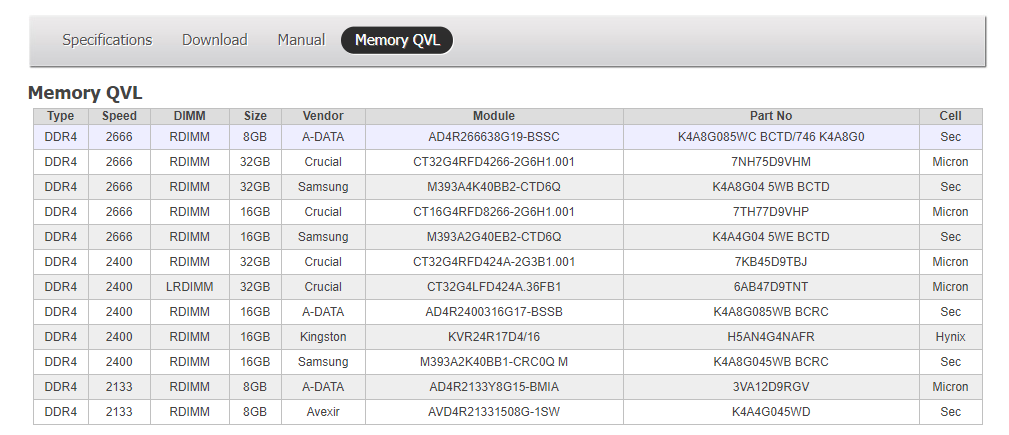The height and width of the screenshot is (435, 1009).
Task: Click part number 7NH75D9VHM
Action: [771, 162]
